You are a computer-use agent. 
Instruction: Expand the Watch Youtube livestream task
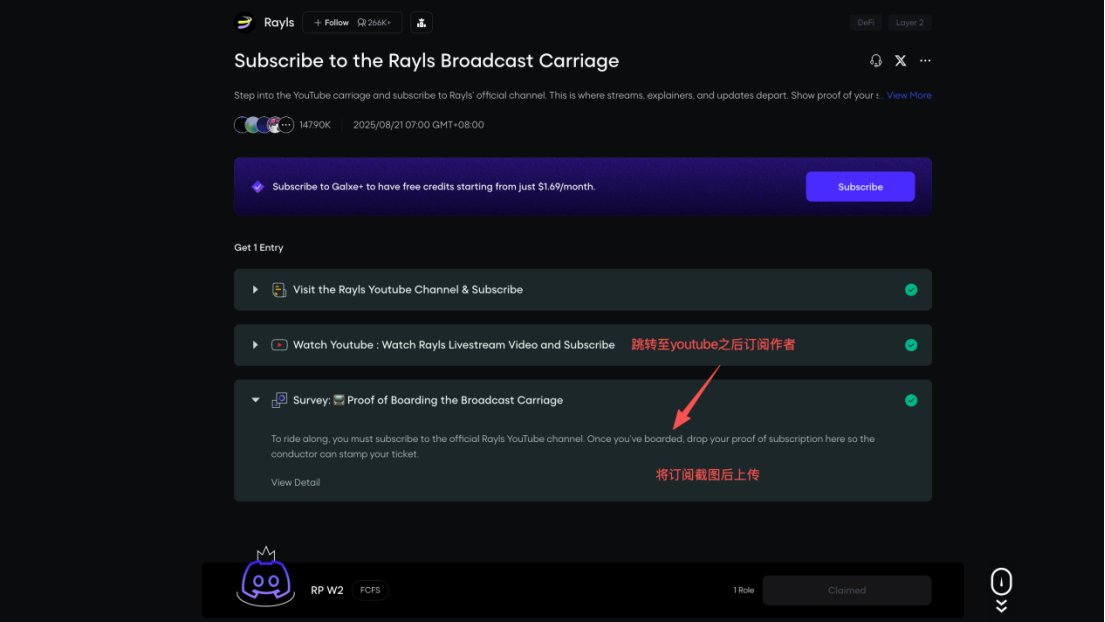(255, 345)
